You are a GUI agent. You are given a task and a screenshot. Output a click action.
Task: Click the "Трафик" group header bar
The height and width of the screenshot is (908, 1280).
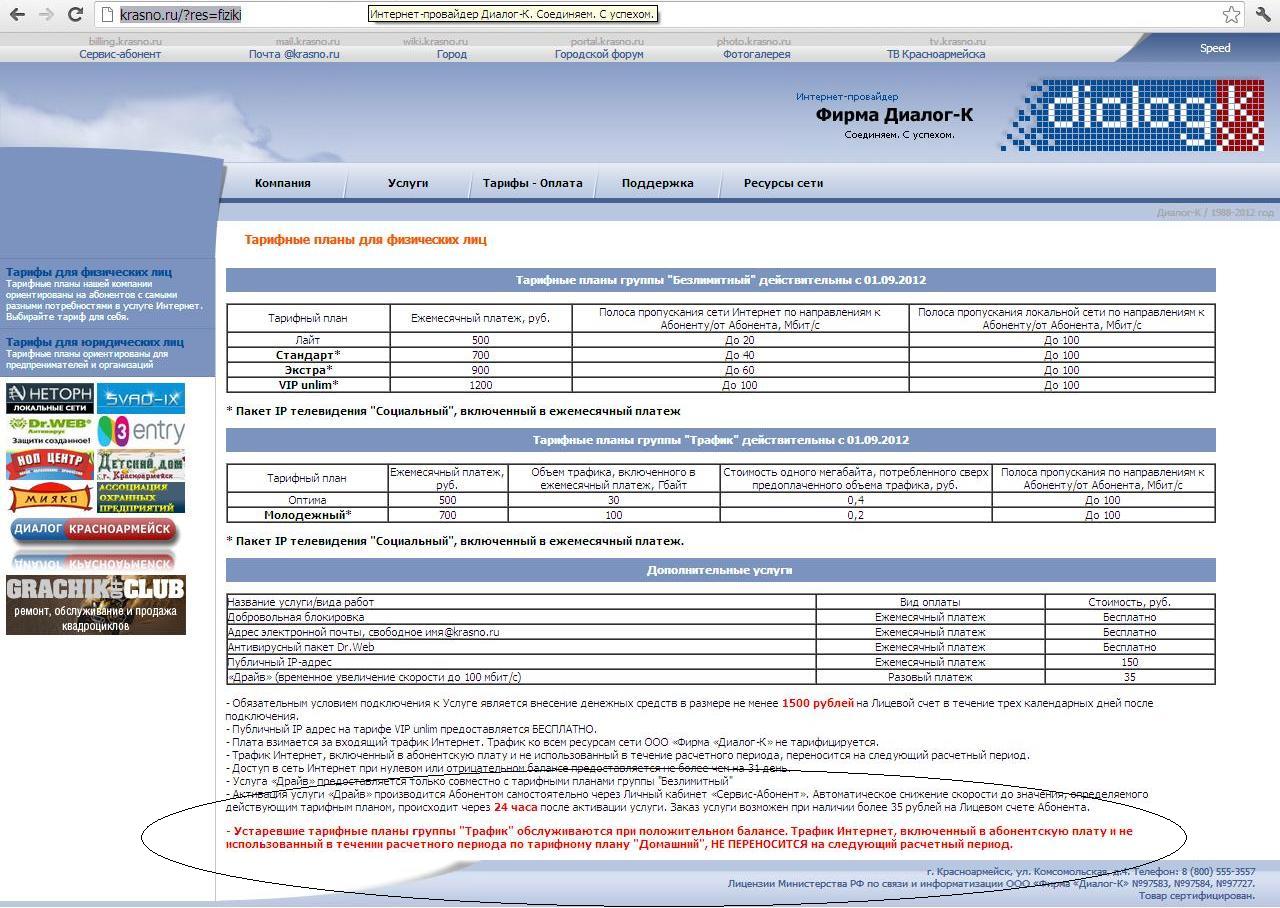click(720, 440)
